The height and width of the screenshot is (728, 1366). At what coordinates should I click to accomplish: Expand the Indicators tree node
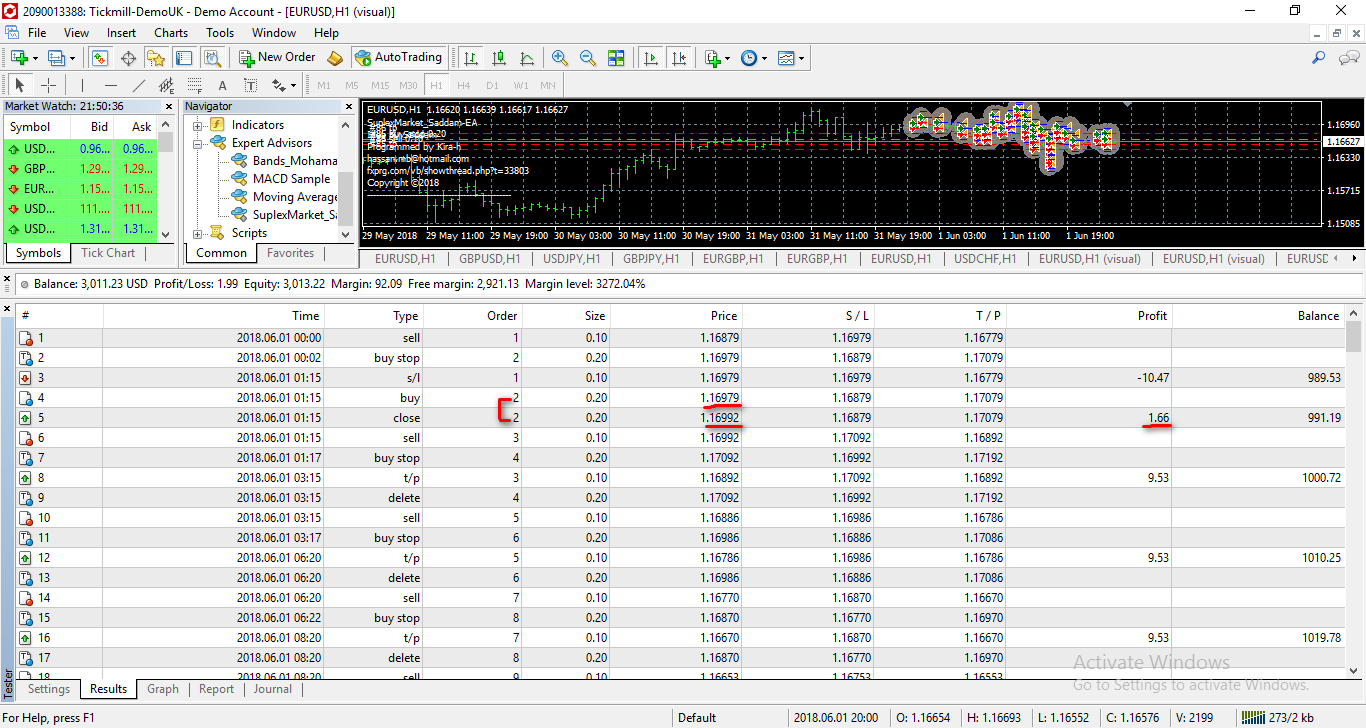(x=198, y=125)
